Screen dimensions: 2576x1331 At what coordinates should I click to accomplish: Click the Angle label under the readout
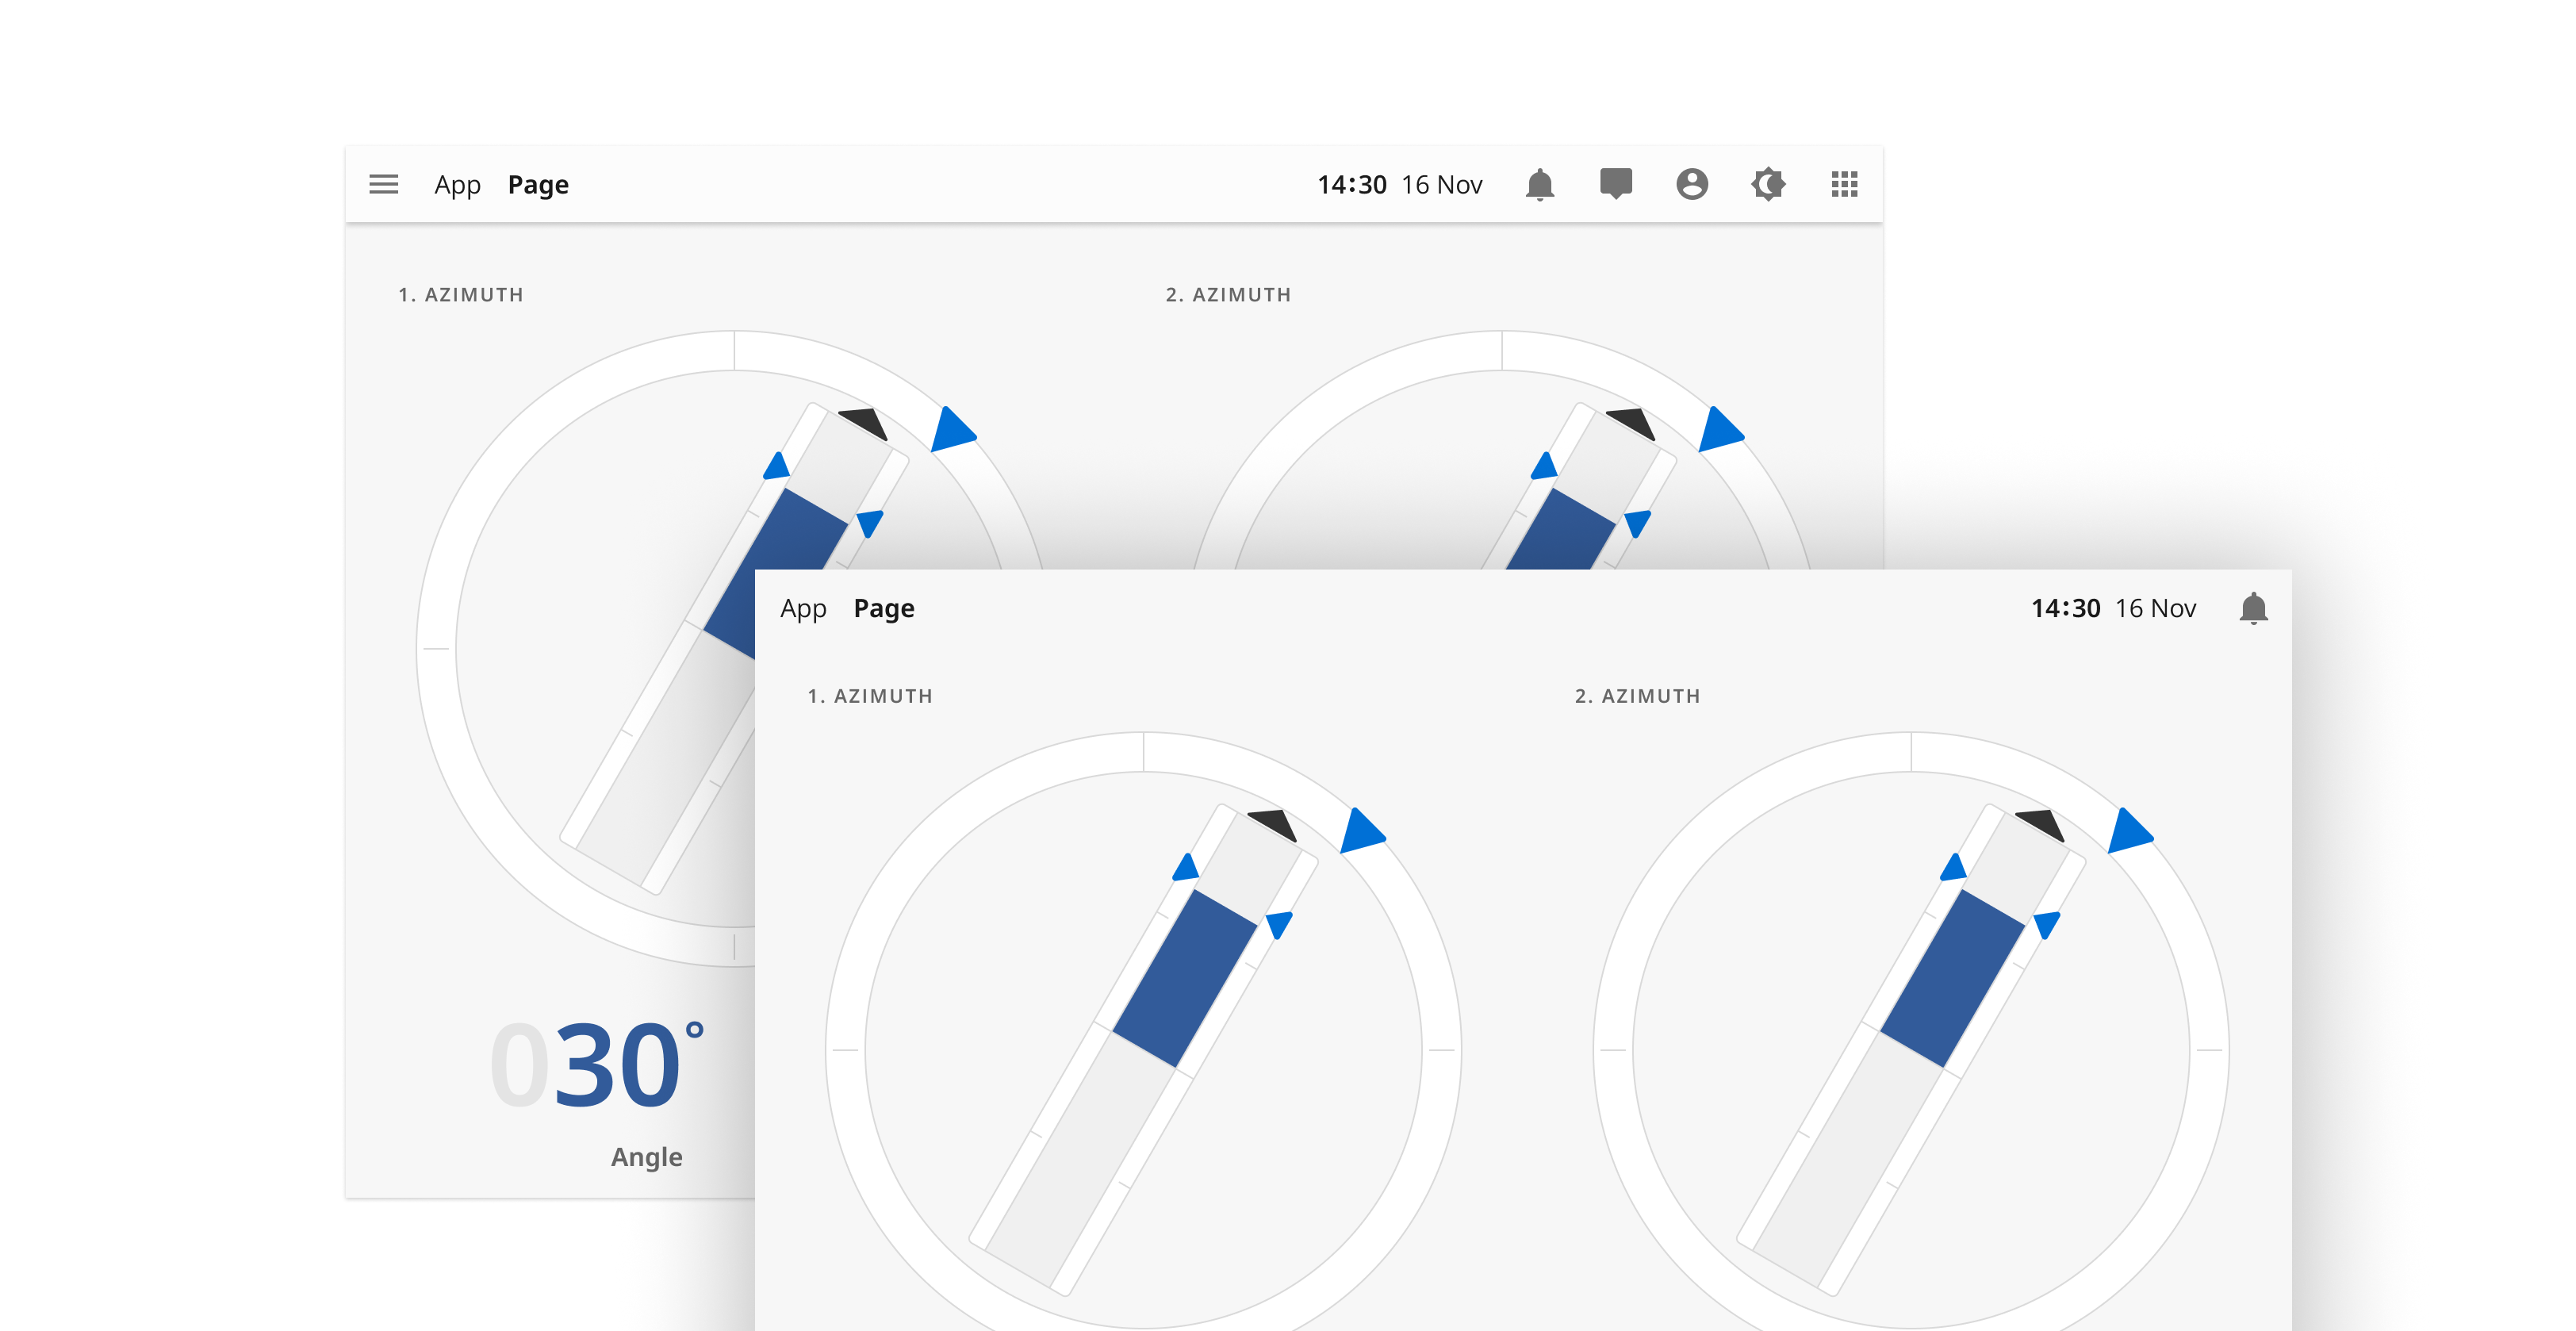pyautogui.click(x=647, y=1157)
